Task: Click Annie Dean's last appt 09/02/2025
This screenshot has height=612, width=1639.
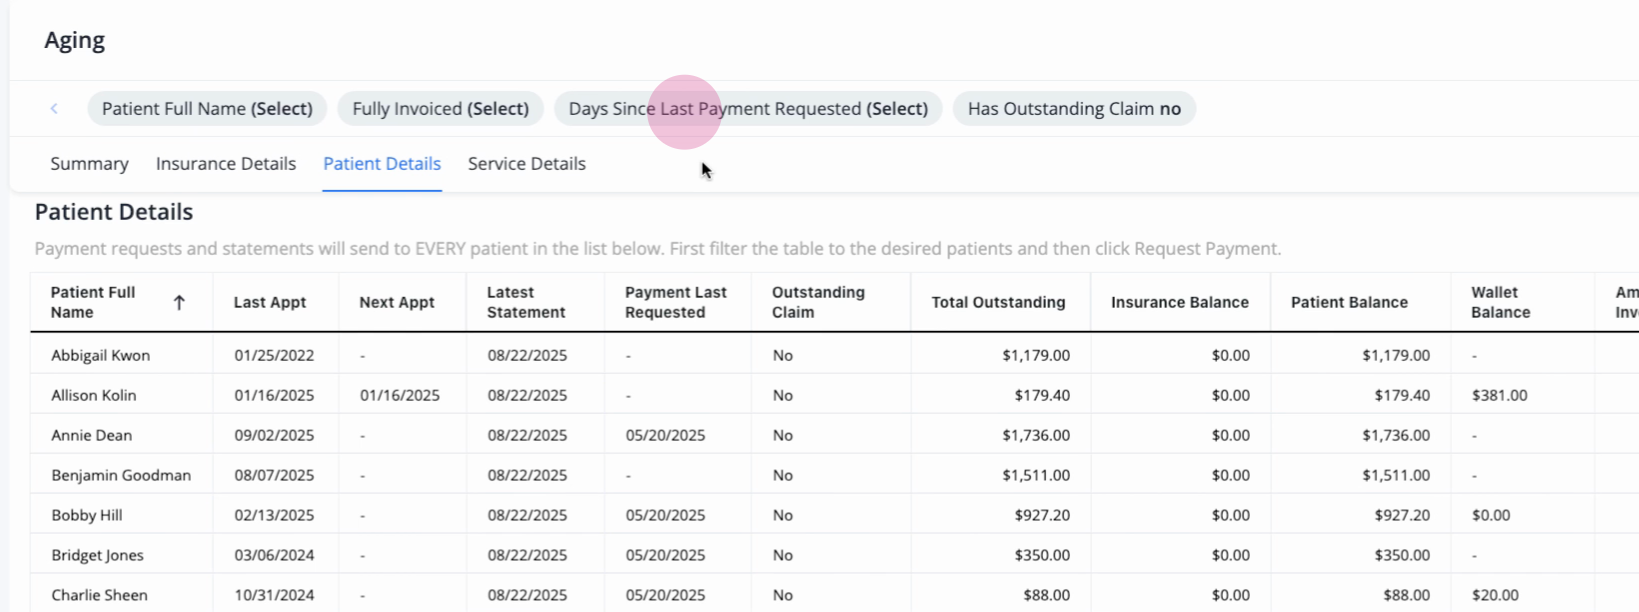Action: (x=274, y=435)
